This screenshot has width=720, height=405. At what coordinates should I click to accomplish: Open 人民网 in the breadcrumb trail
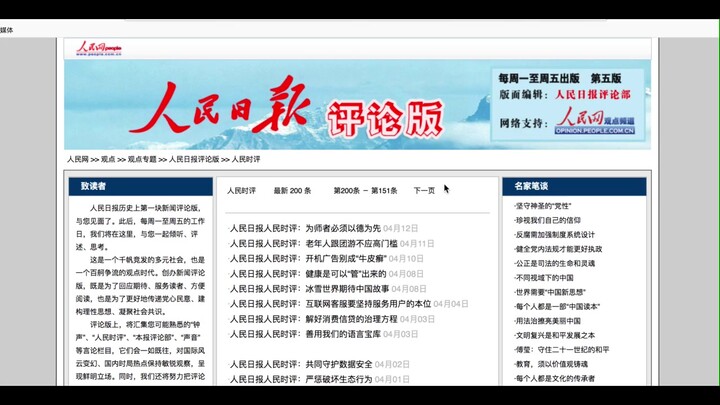click(78, 159)
